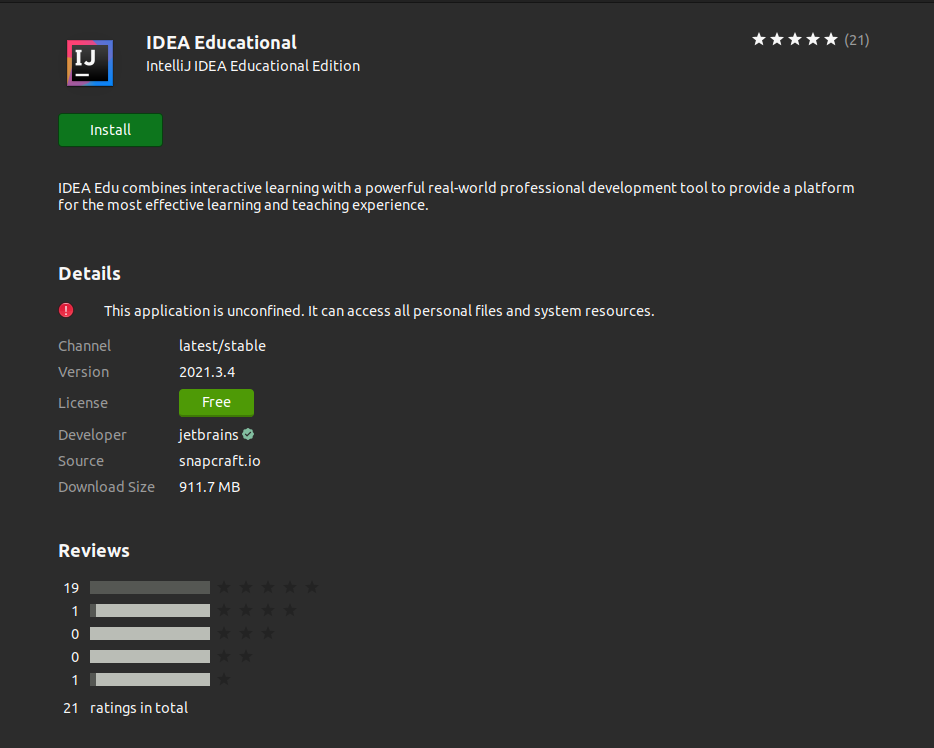Image resolution: width=934 pixels, height=748 pixels.
Task: Click the red unconfined warning icon
Action: (x=66, y=310)
